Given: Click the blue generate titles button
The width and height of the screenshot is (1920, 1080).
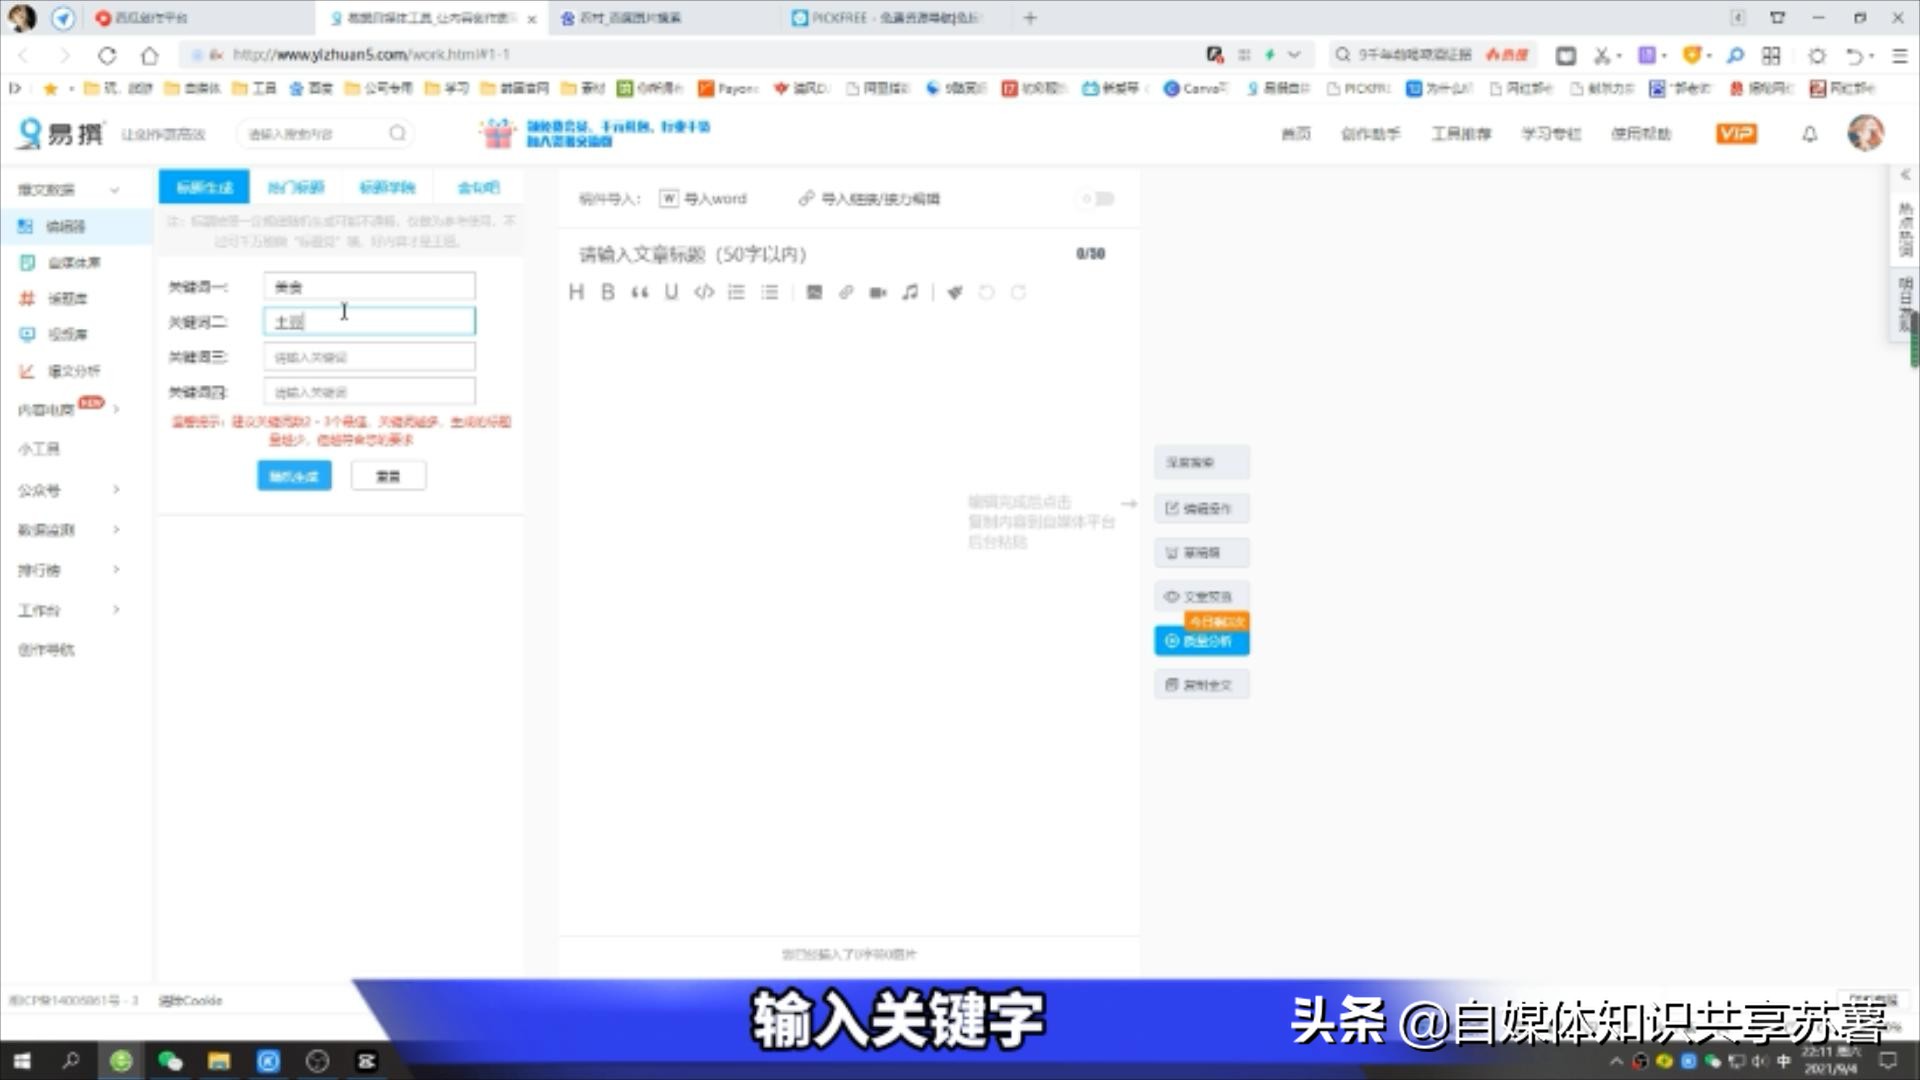Looking at the screenshot, I should (x=293, y=475).
